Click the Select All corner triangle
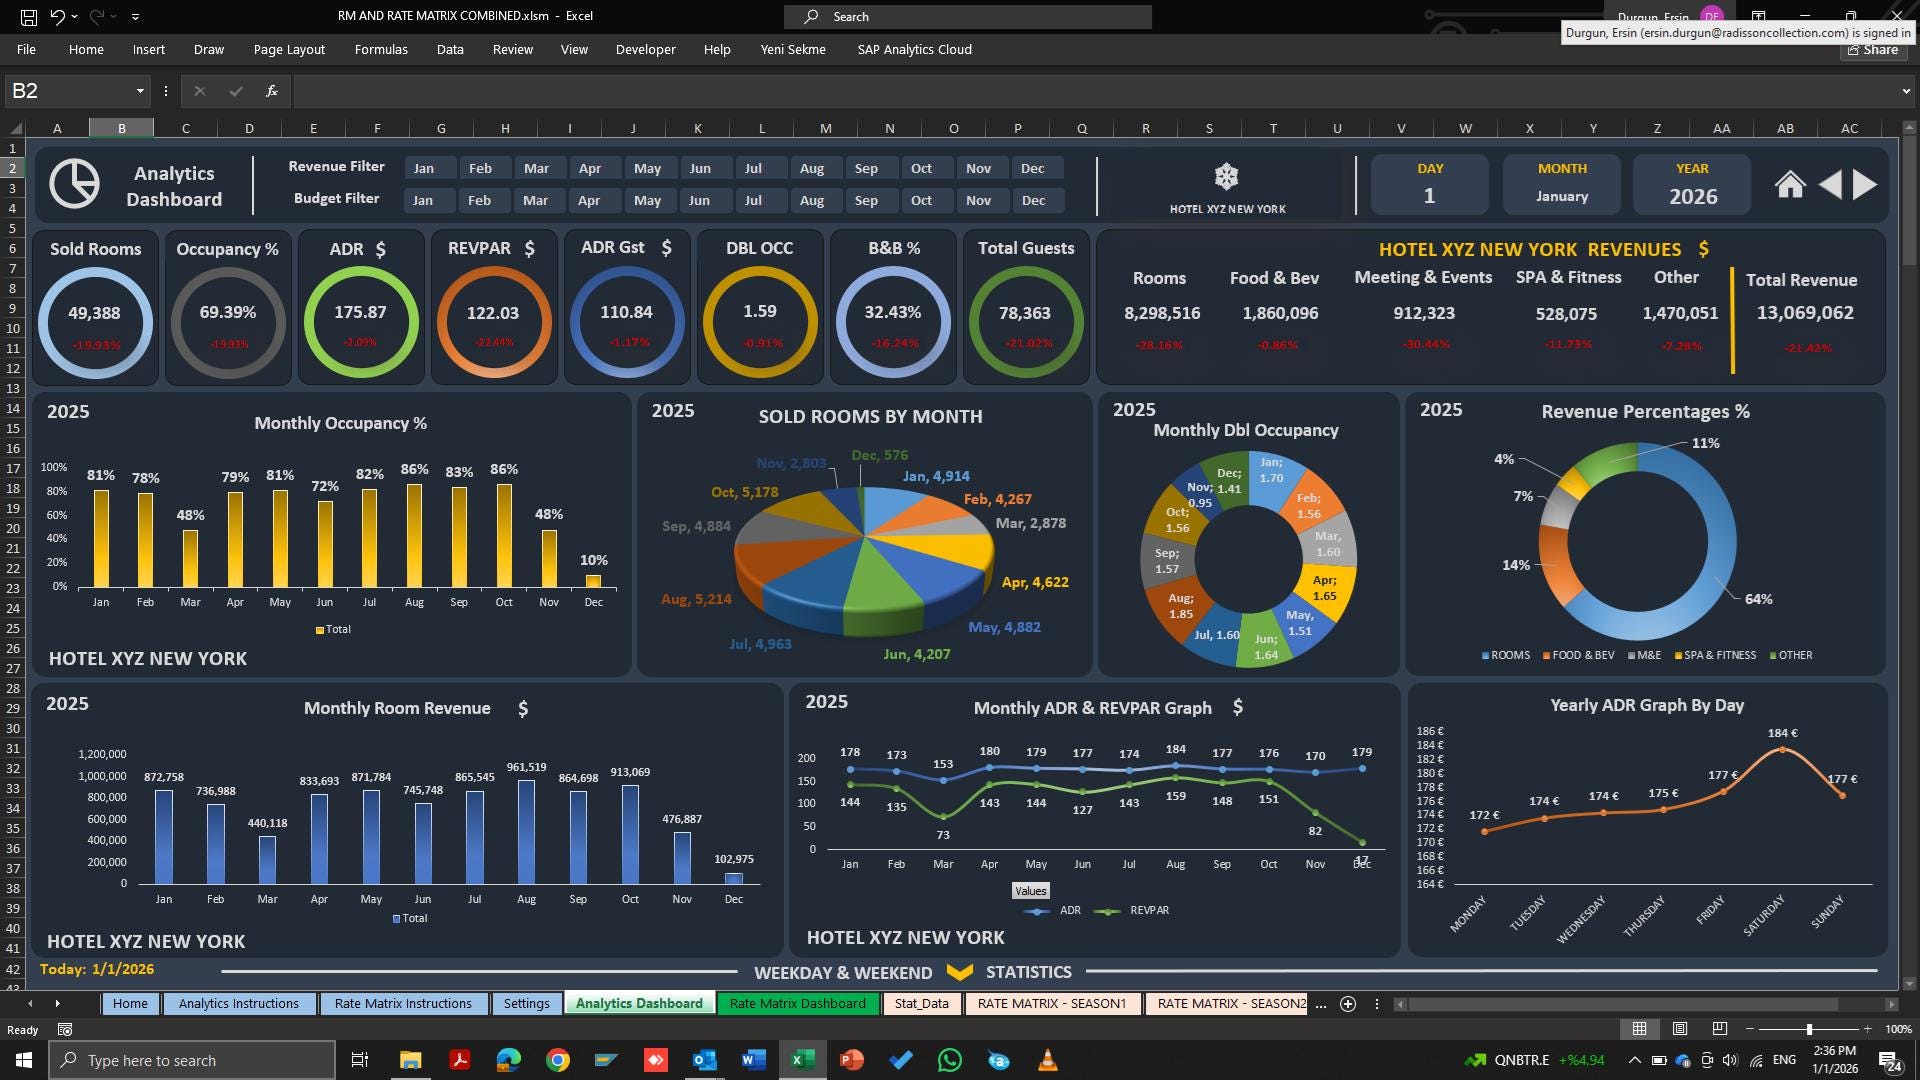Screen dimensions: 1920x1080 (x=15, y=128)
